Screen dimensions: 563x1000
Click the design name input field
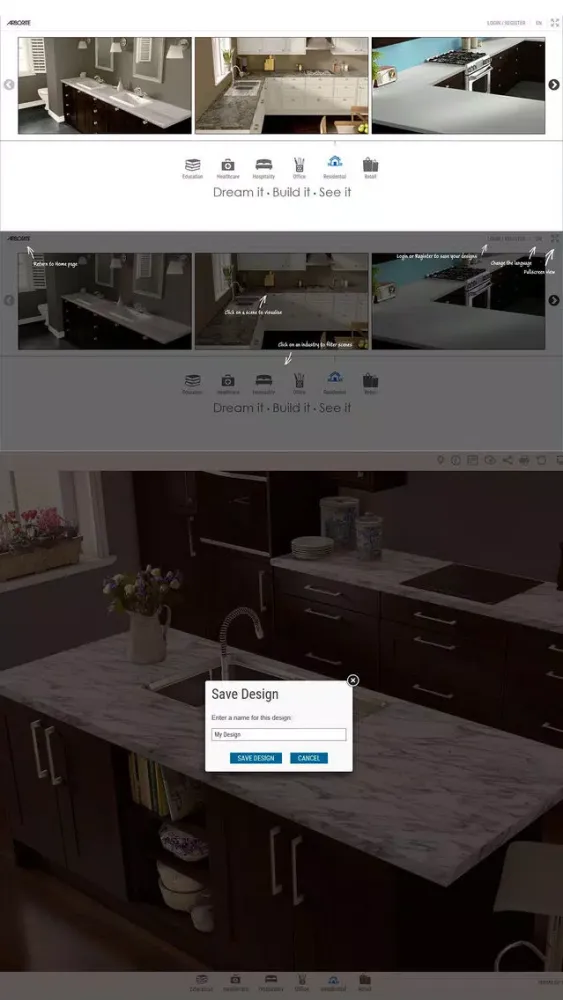pos(279,735)
